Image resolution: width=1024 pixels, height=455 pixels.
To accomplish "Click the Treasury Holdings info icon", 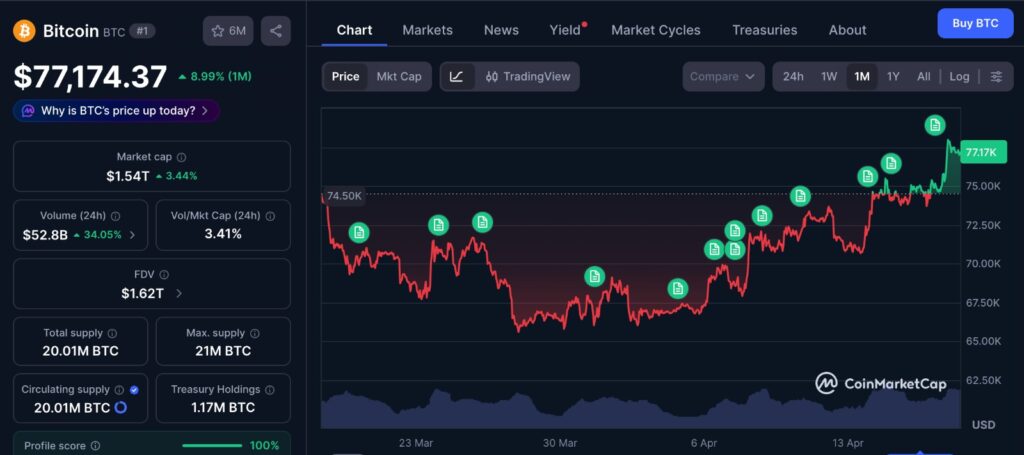I will click(270, 390).
